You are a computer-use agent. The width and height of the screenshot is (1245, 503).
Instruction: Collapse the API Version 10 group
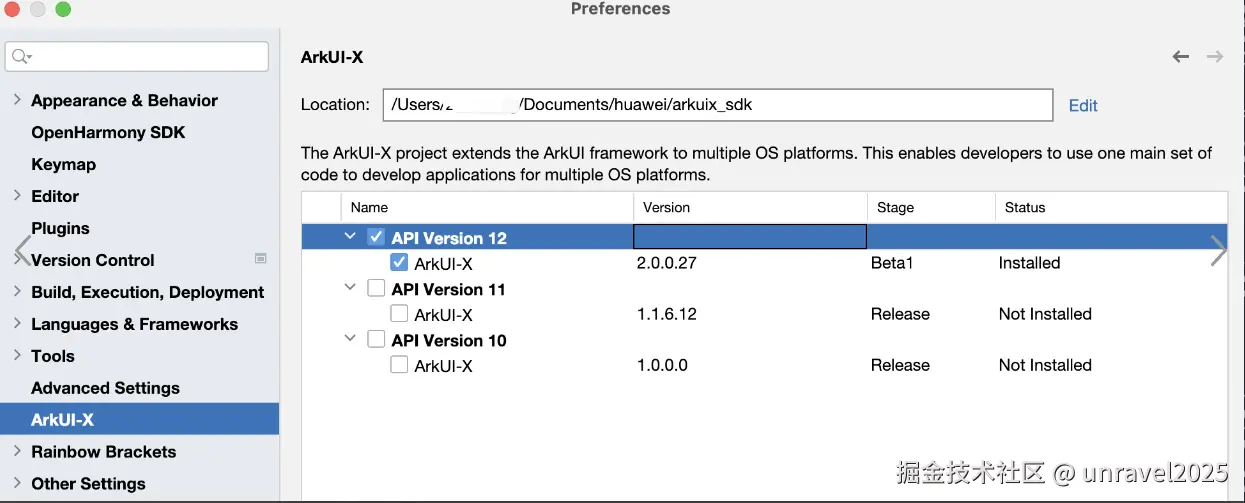350,339
